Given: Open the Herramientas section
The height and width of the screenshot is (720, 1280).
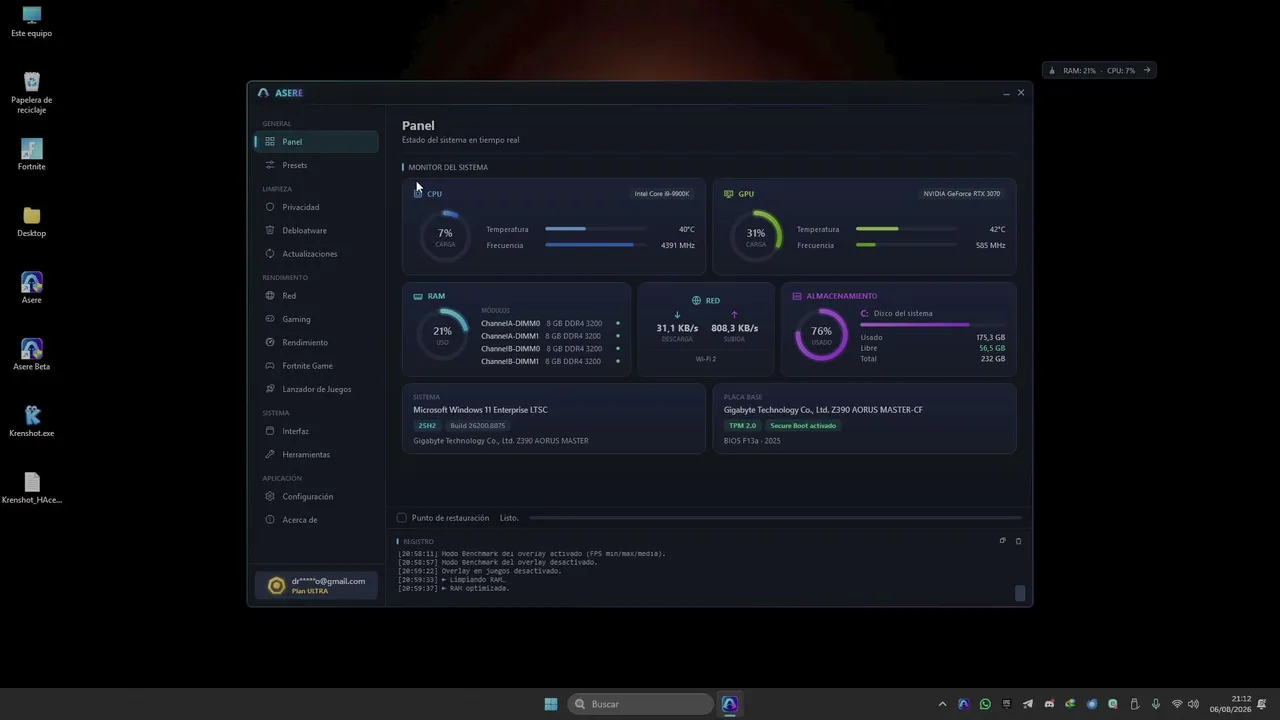Looking at the screenshot, I should click(316, 454).
